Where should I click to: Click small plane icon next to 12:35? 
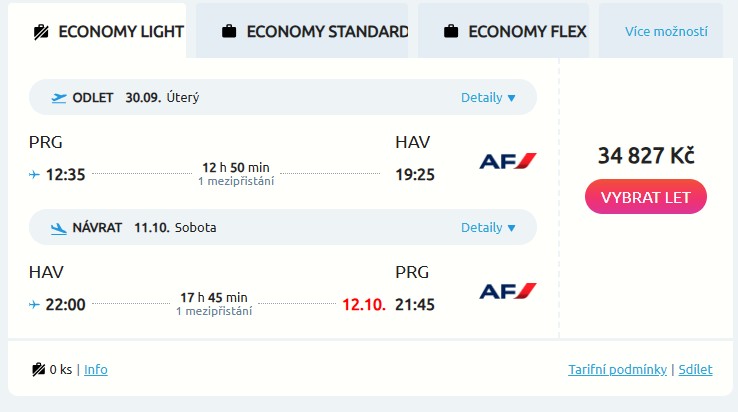(35, 174)
